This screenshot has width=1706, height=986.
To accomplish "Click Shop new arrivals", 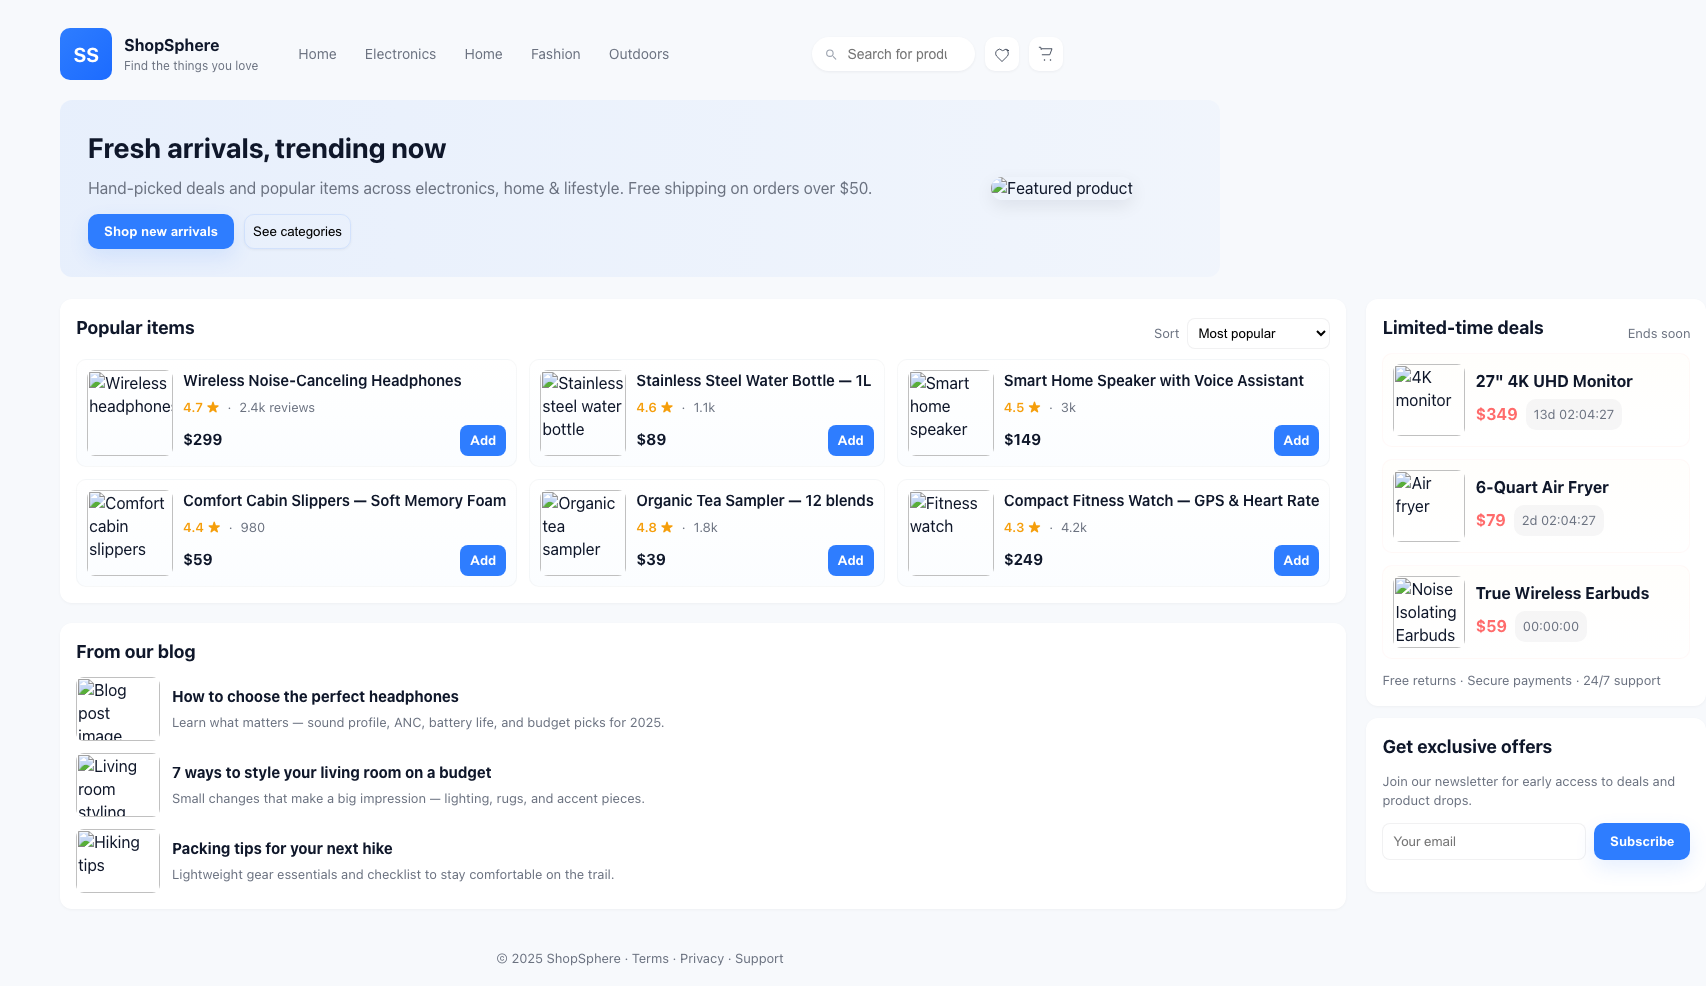I will (x=160, y=231).
